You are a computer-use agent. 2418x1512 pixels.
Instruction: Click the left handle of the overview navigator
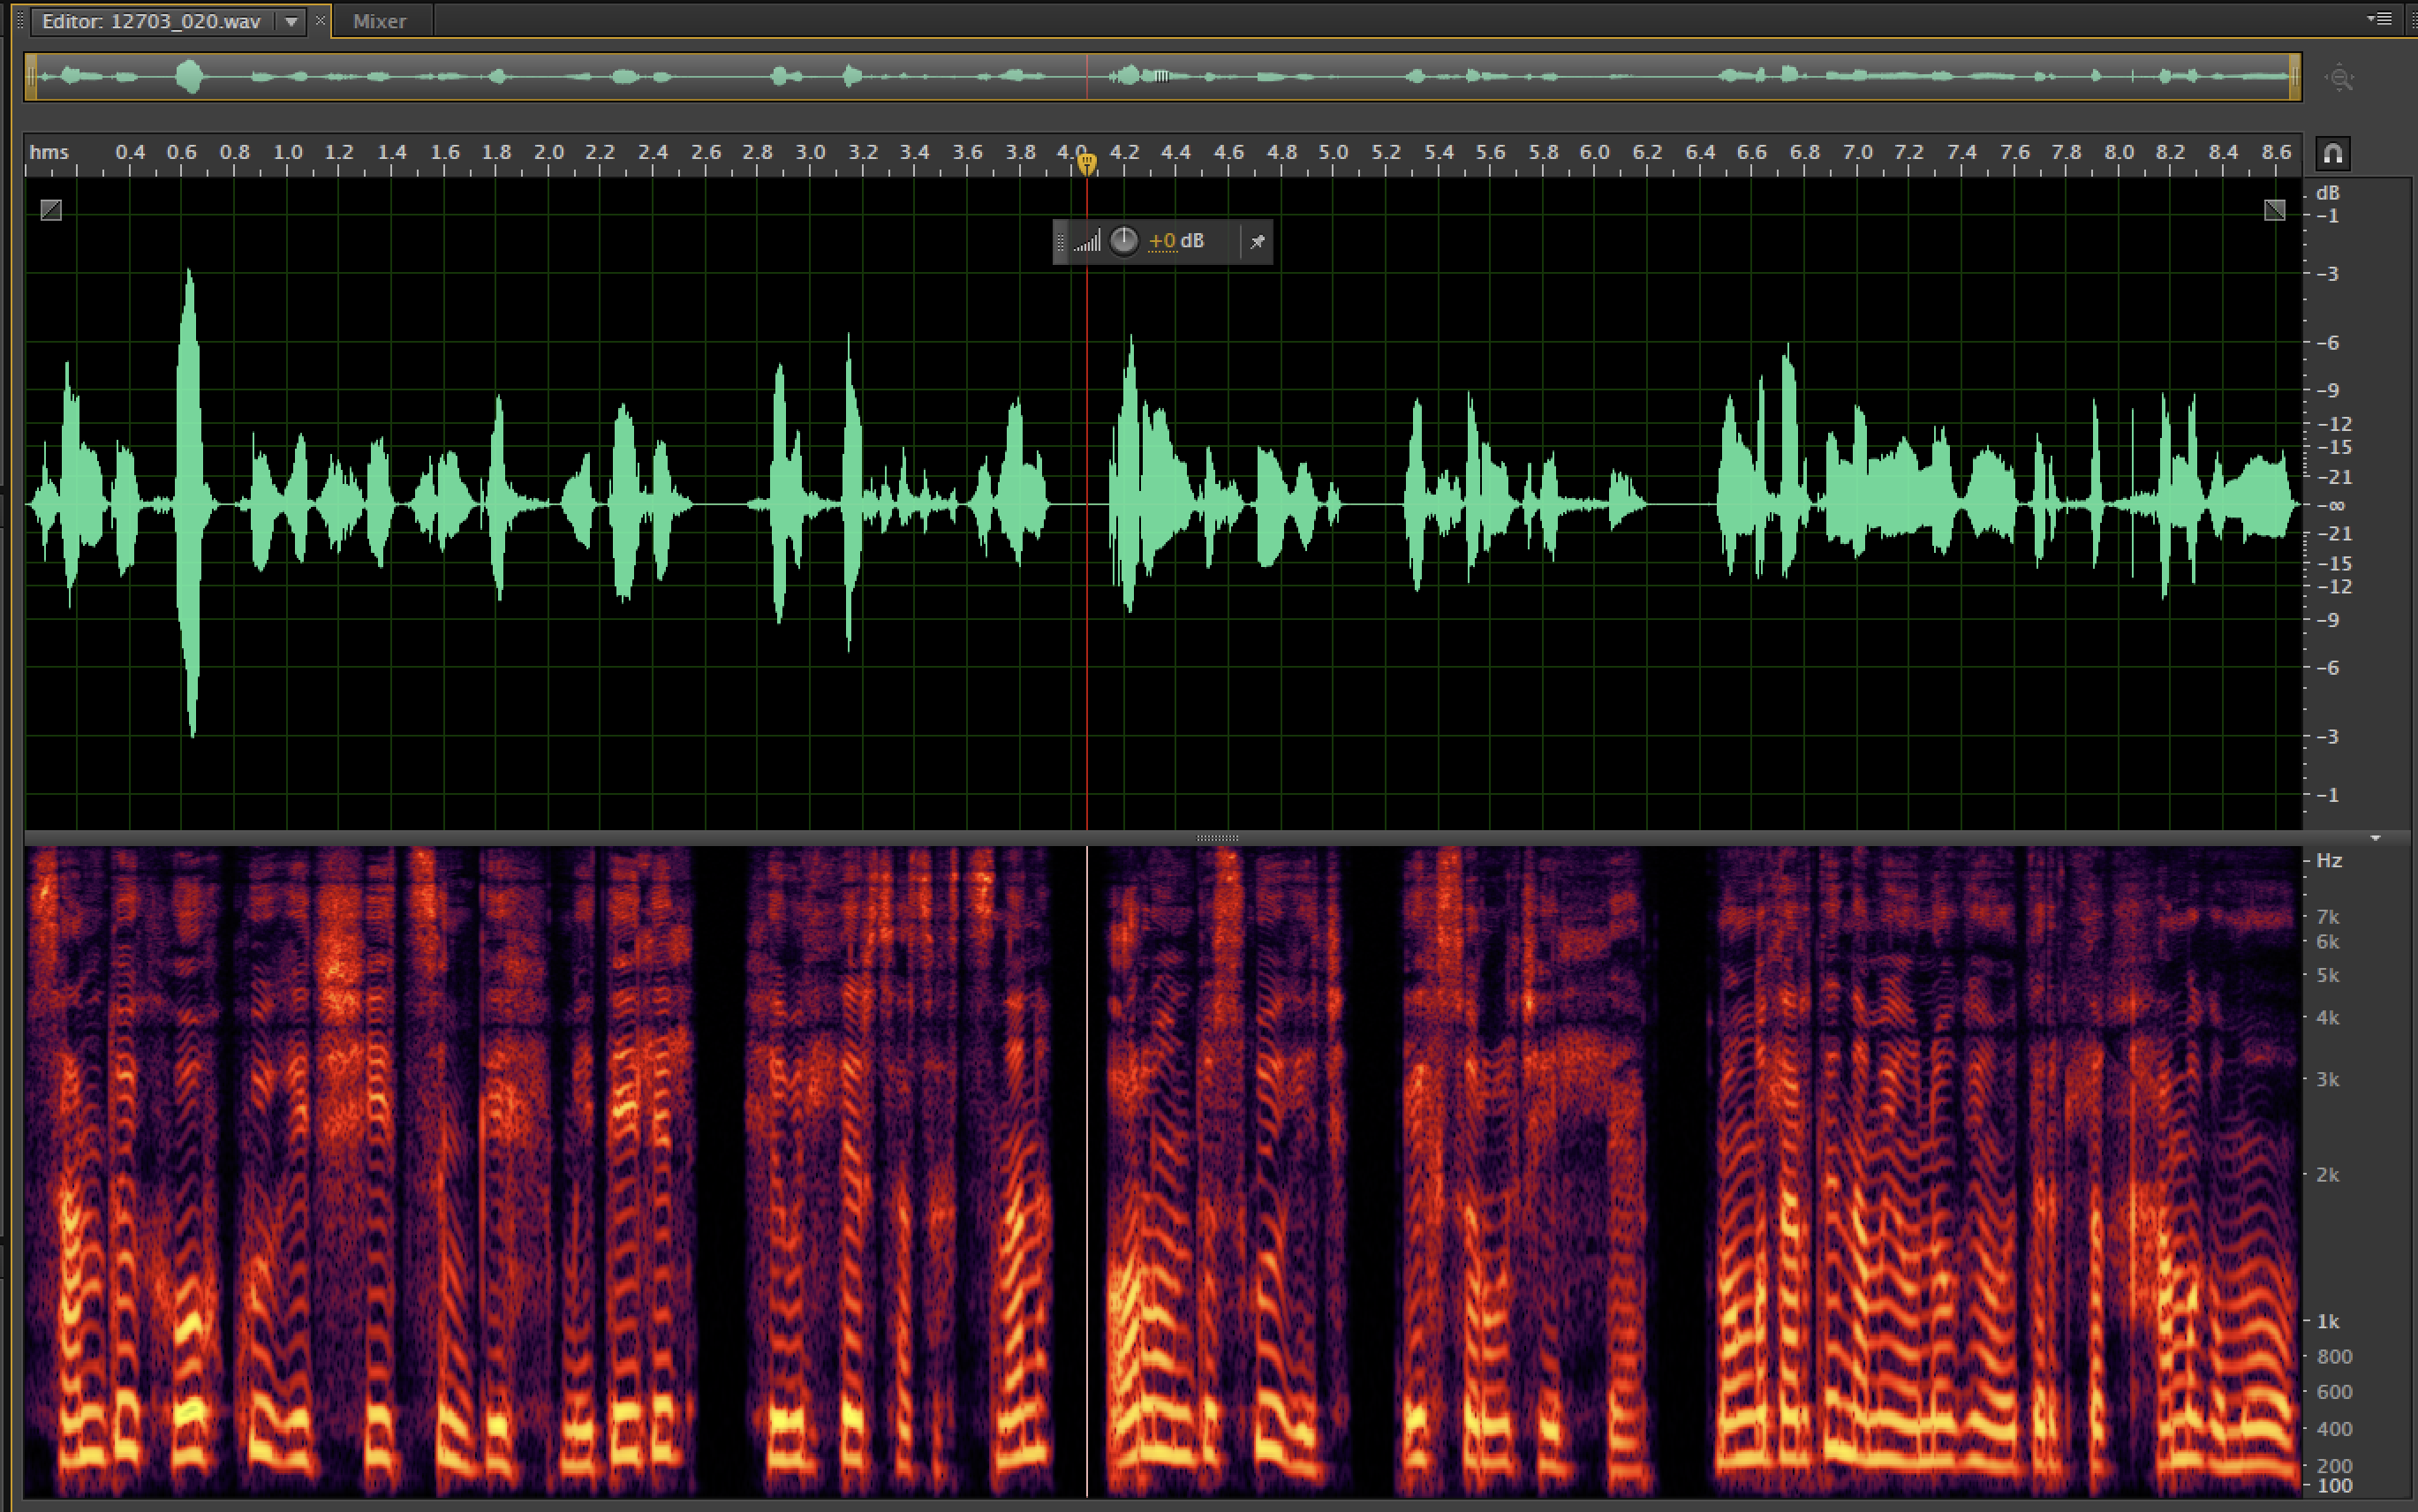[32, 77]
